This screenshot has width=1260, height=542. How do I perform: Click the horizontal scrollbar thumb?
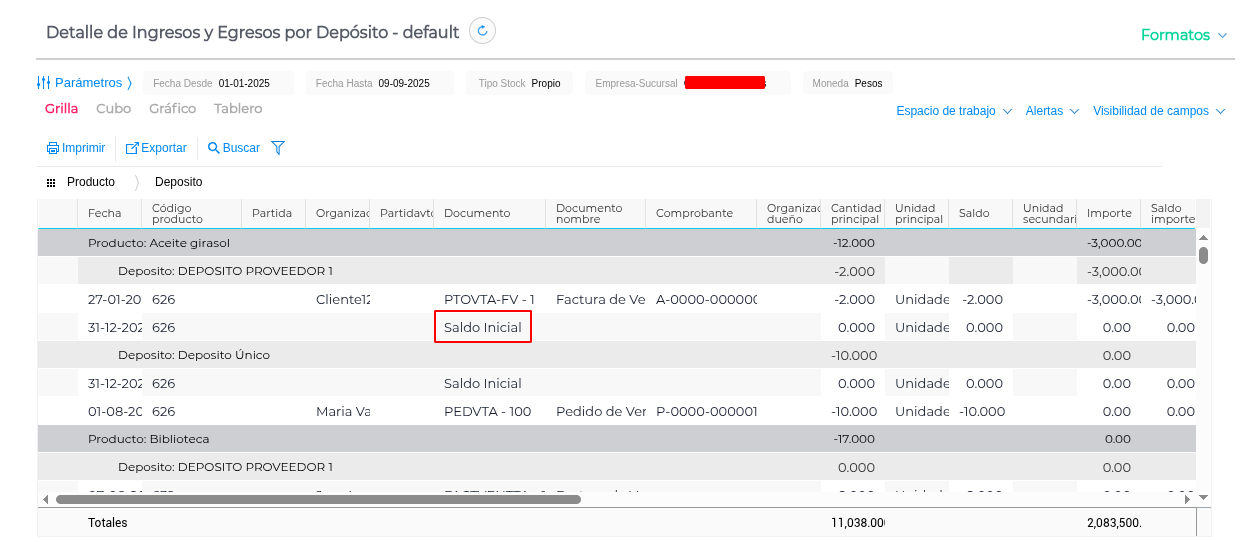[x=318, y=498]
